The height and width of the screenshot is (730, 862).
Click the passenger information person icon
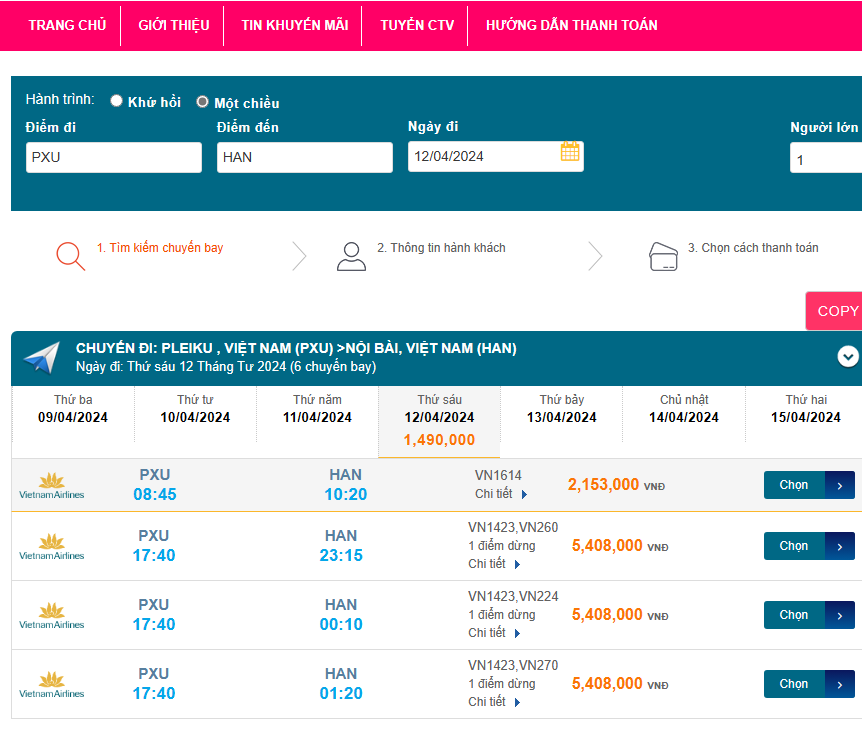click(x=351, y=256)
